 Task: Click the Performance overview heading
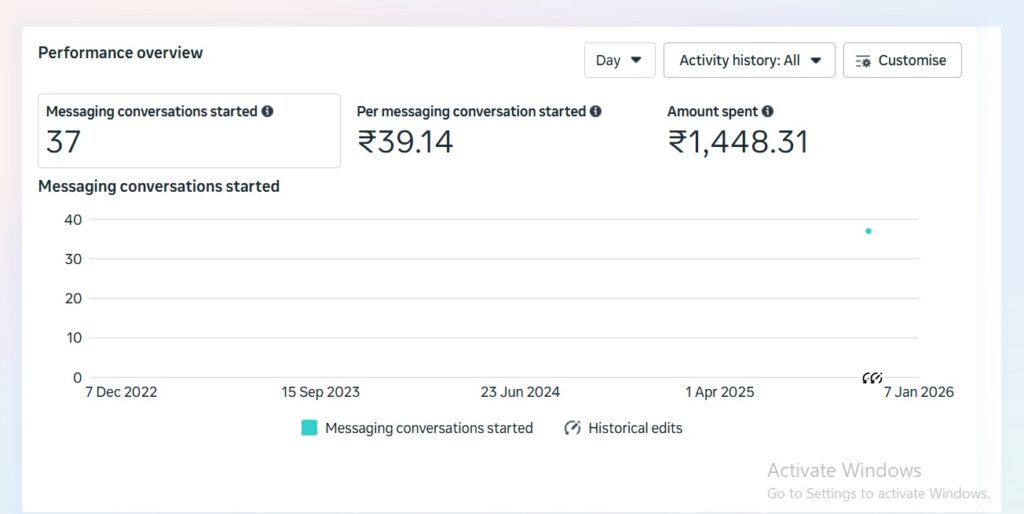[x=120, y=53]
